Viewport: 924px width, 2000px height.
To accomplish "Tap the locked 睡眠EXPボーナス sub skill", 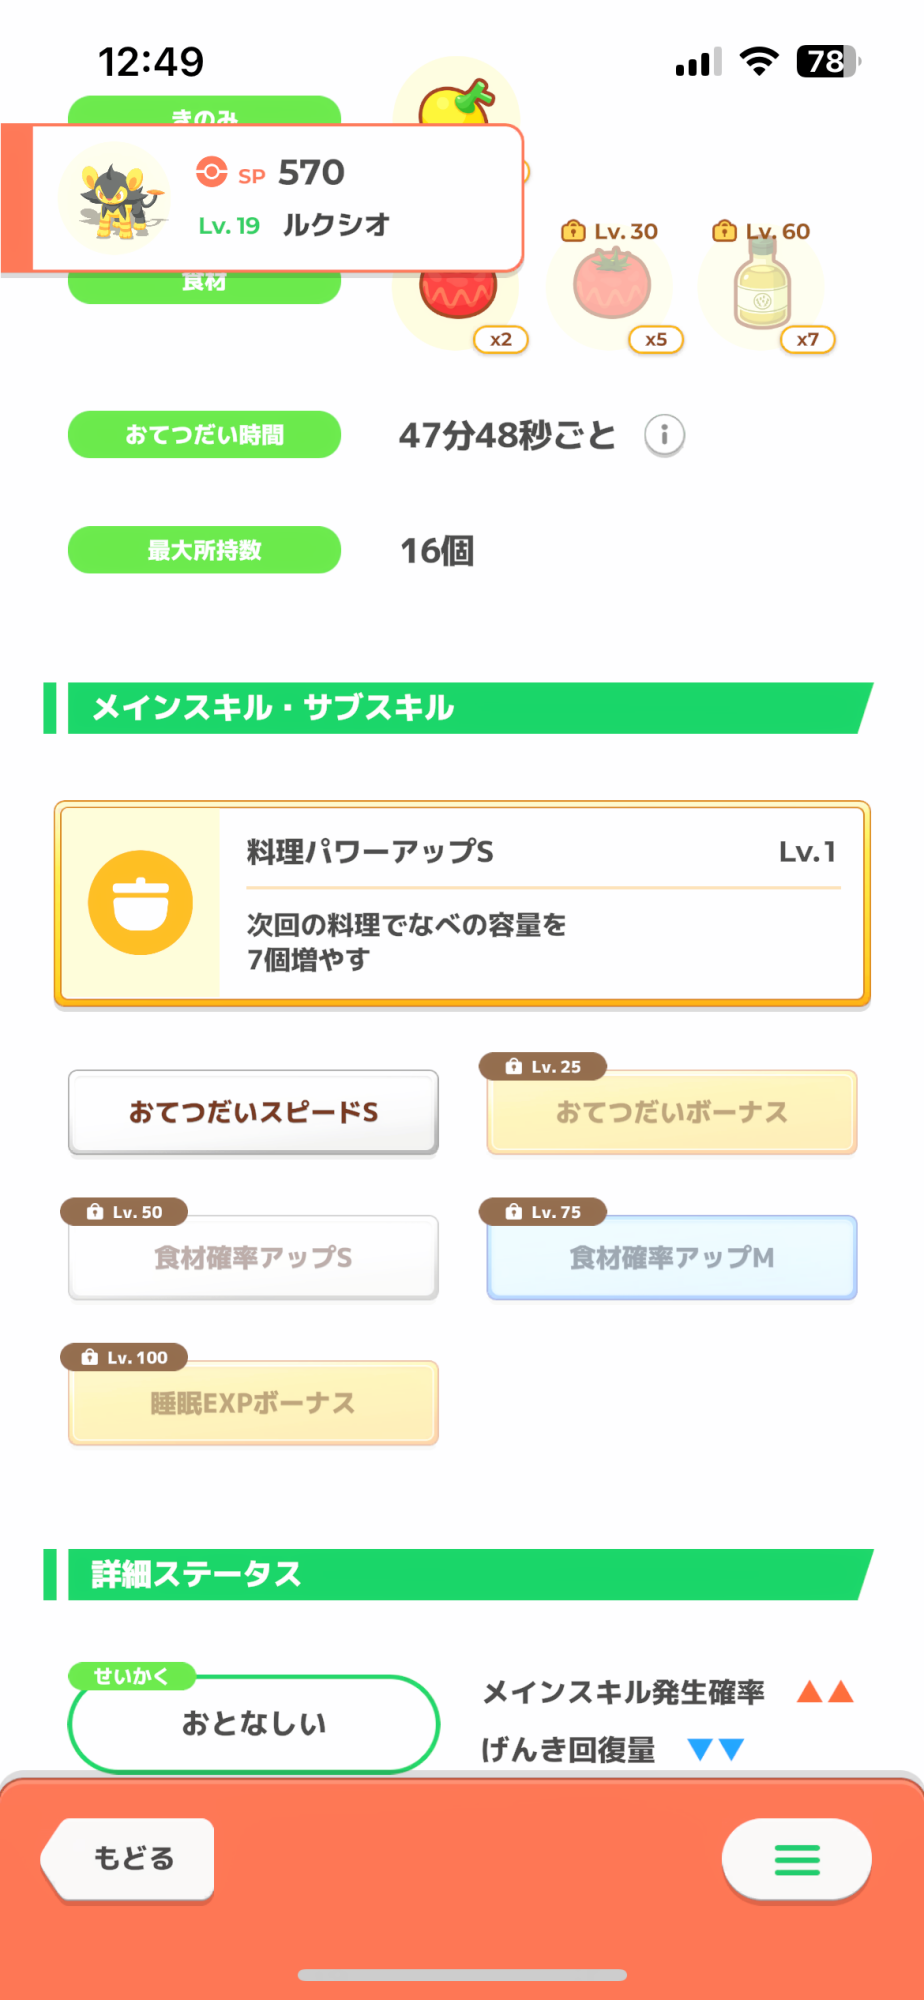I will 253,1403.
